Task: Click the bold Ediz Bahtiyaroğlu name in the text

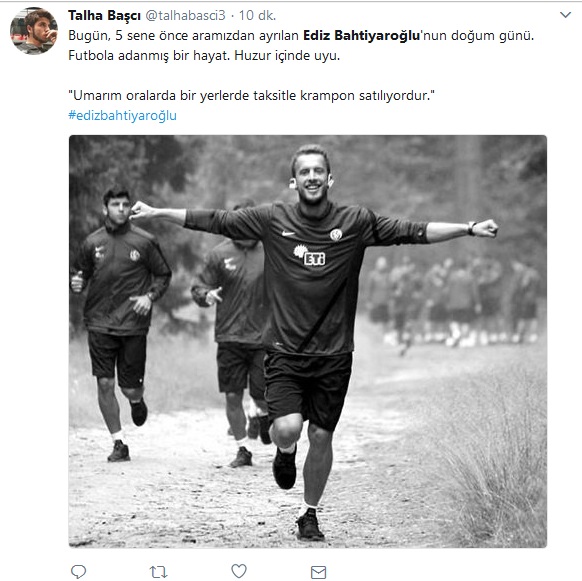Action: (x=361, y=36)
